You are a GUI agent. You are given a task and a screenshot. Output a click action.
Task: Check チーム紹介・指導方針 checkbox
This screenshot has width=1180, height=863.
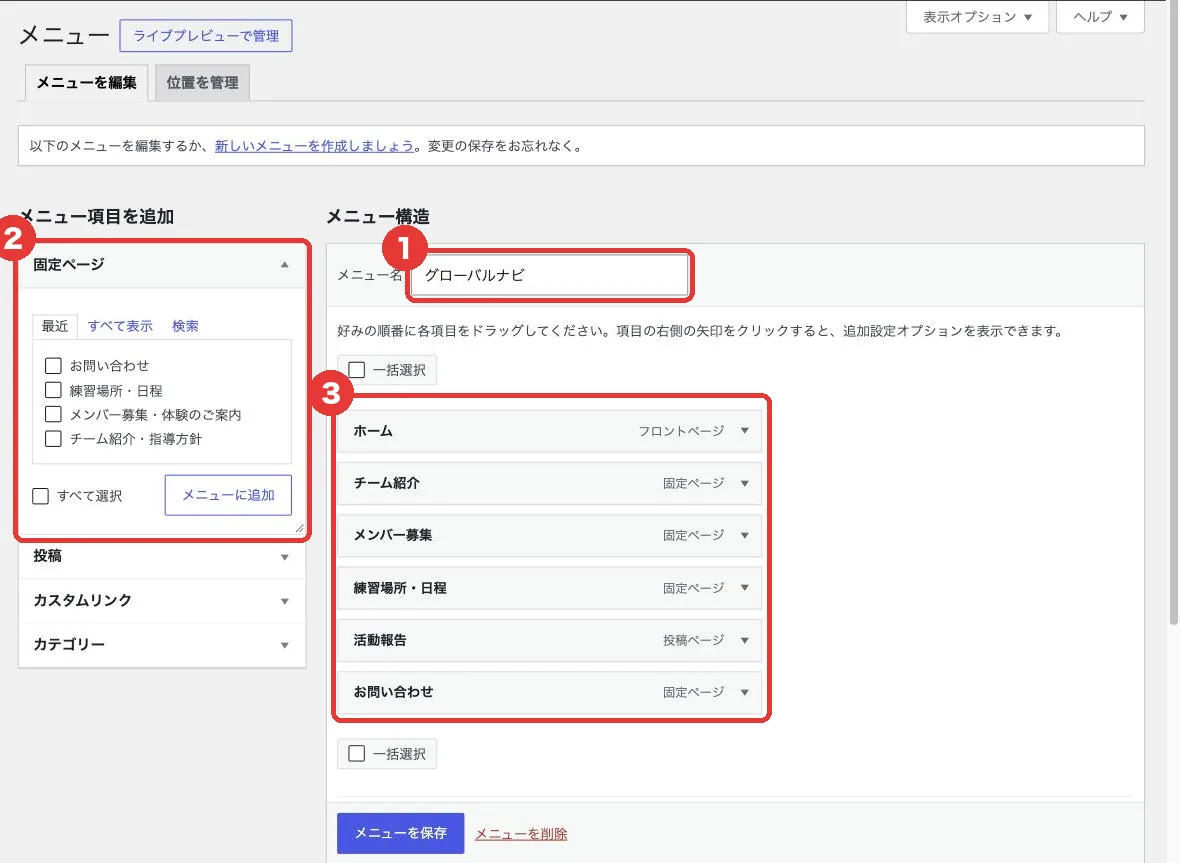point(53,439)
